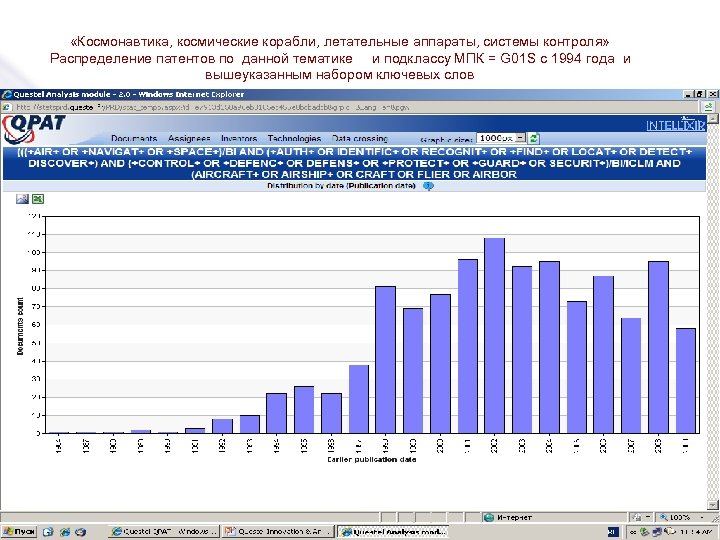The width and height of the screenshot is (720, 540).
Task: Export chart data to Excel icon
Action: [38, 199]
